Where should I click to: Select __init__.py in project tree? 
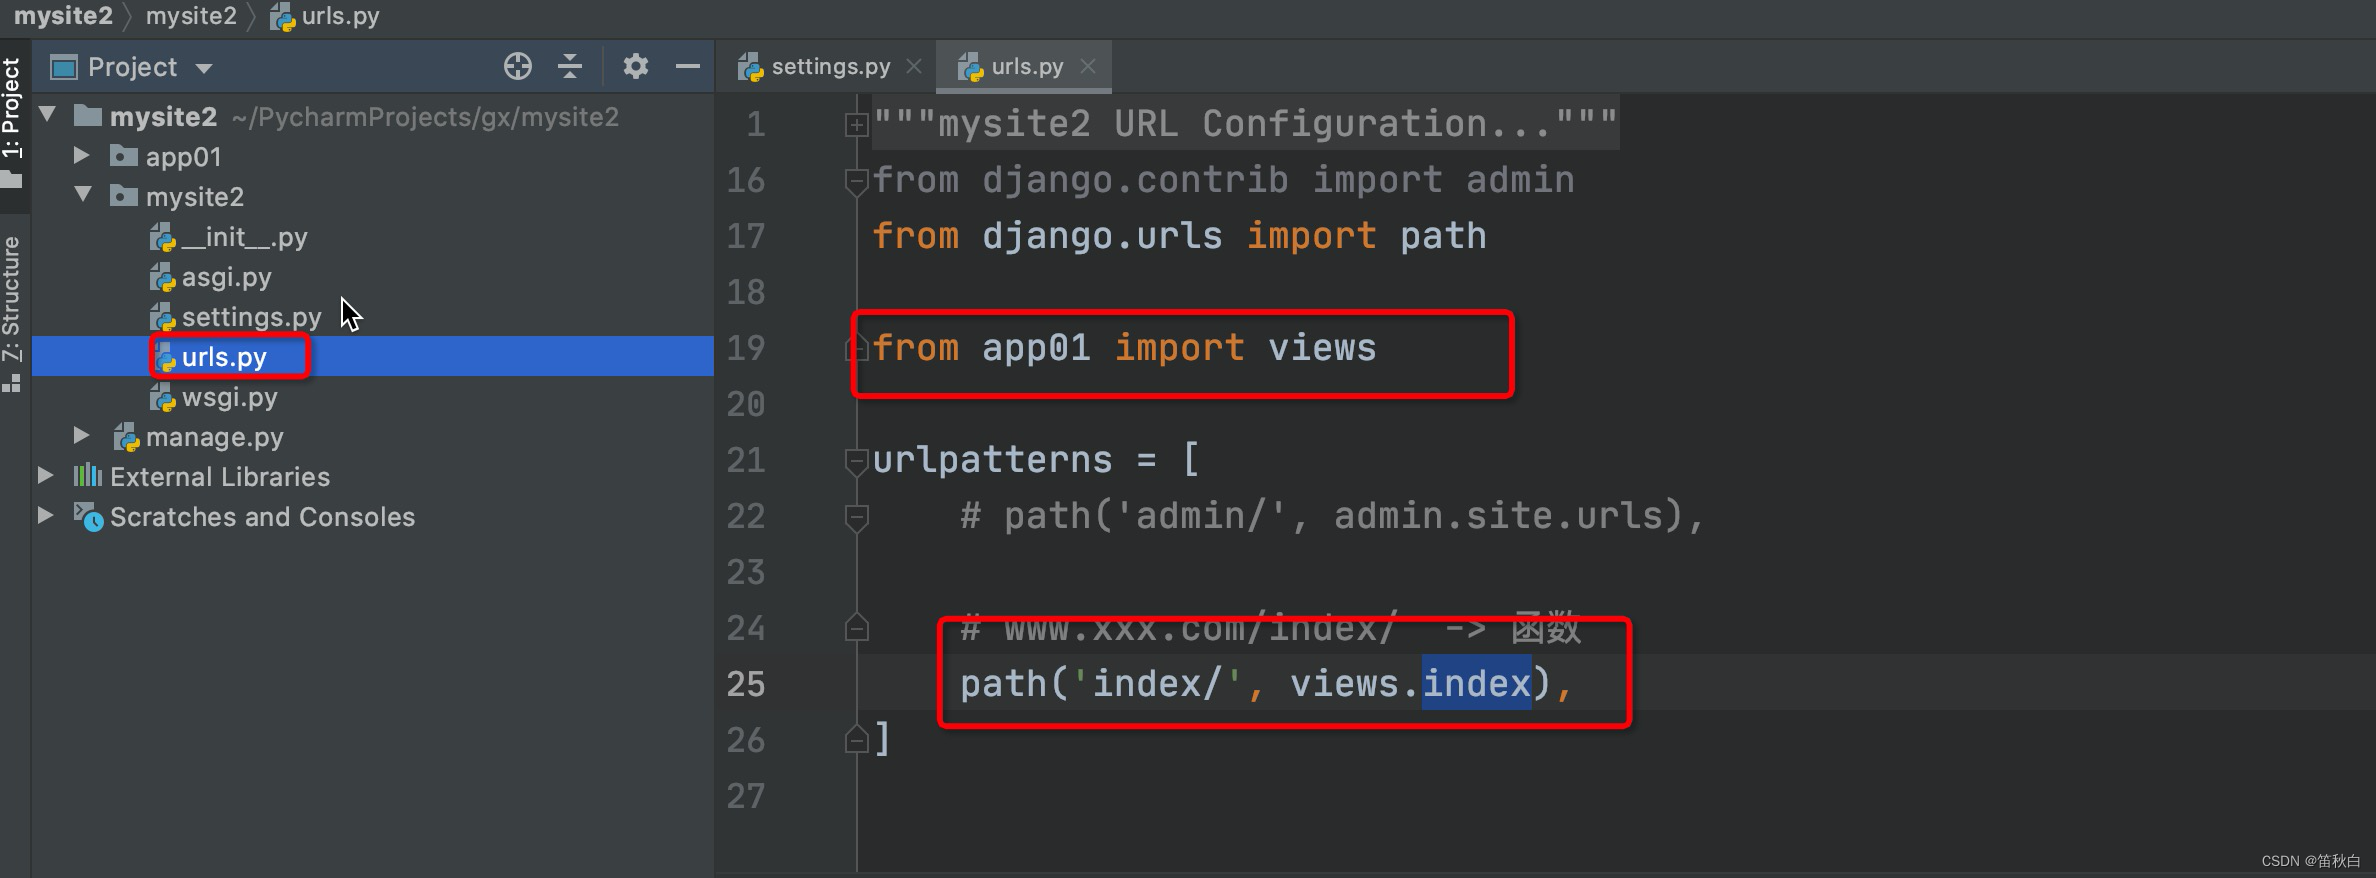click(244, 237)
